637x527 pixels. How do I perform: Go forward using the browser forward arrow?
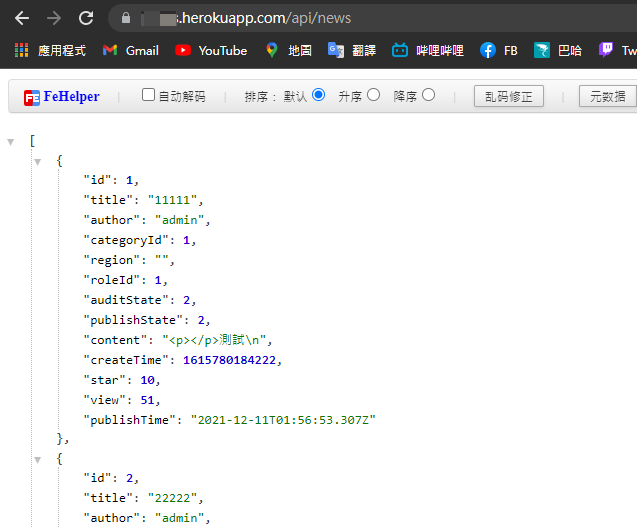(54, 18)
